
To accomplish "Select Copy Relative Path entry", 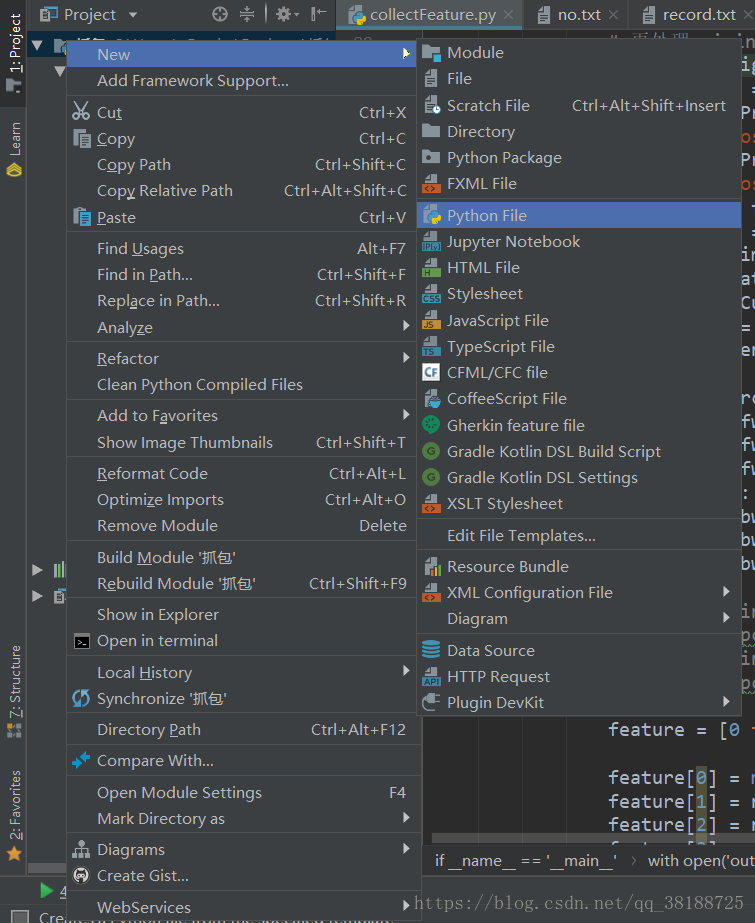I will point(241,191).
